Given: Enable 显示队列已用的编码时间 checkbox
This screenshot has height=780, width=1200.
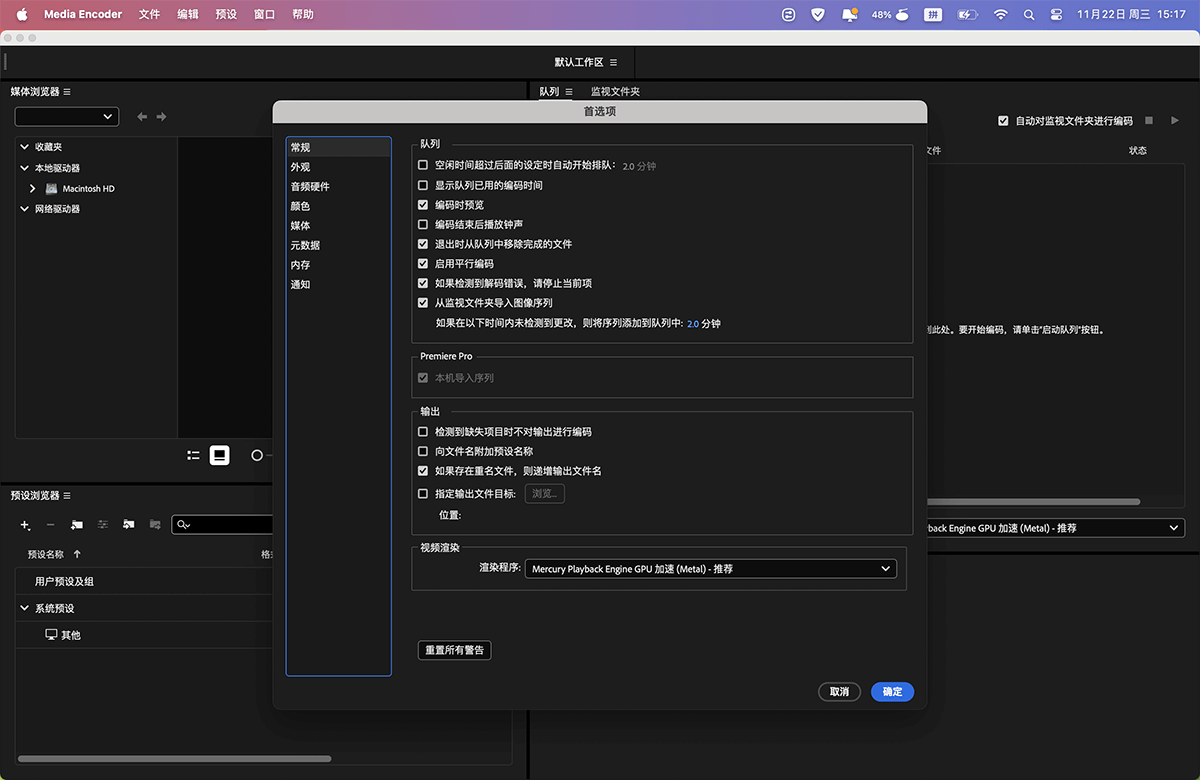Looking at the screenshot, I should pos(423,185).
